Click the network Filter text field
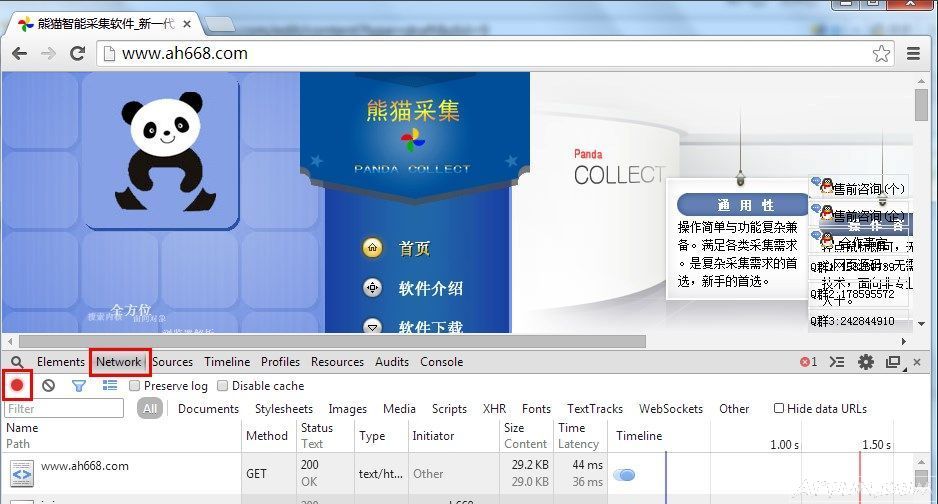This screenshot has width=938, height=504. pos(64,409)
